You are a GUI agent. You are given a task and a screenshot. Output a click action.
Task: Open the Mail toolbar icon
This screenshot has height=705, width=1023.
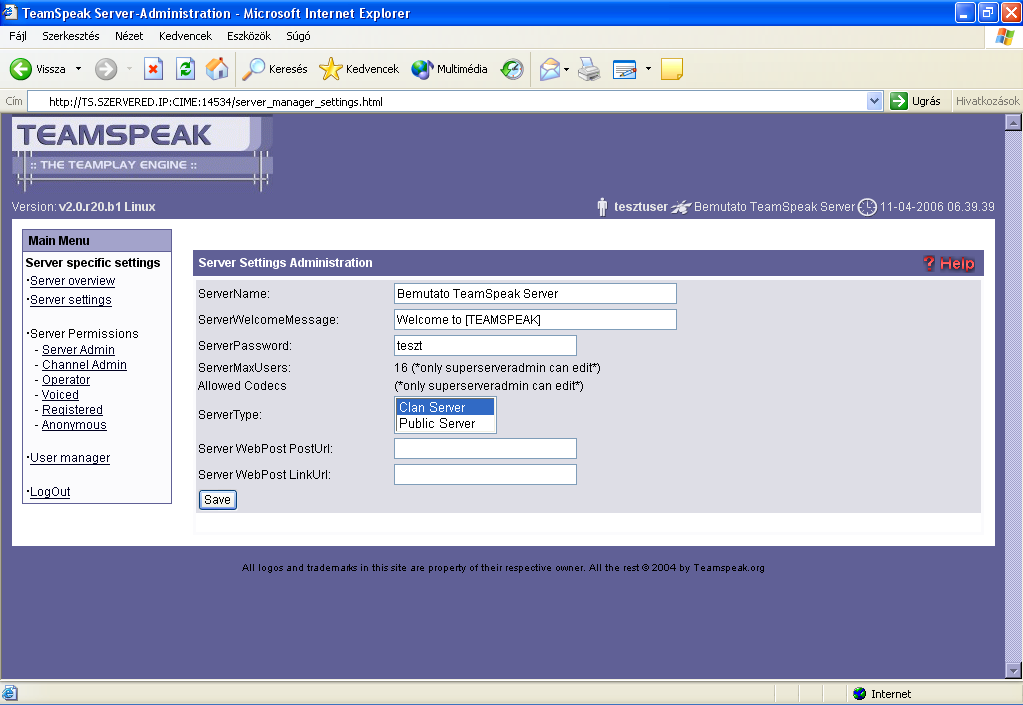[549, 69]
